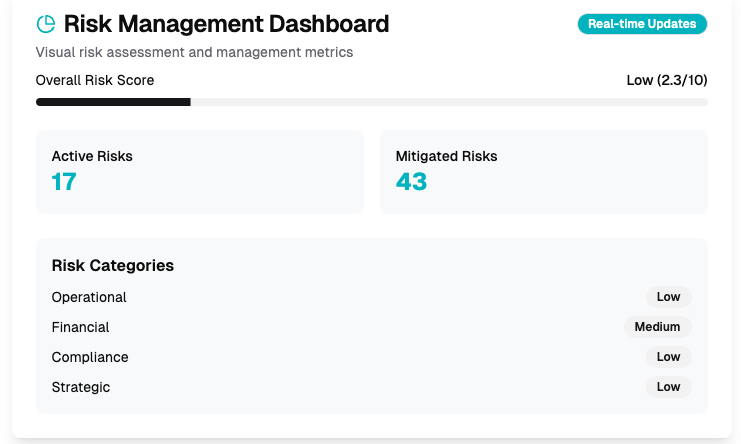Click the Low badge for Operational
The width and height of the screenshot is (741, 444).
[x=668, y=297]
